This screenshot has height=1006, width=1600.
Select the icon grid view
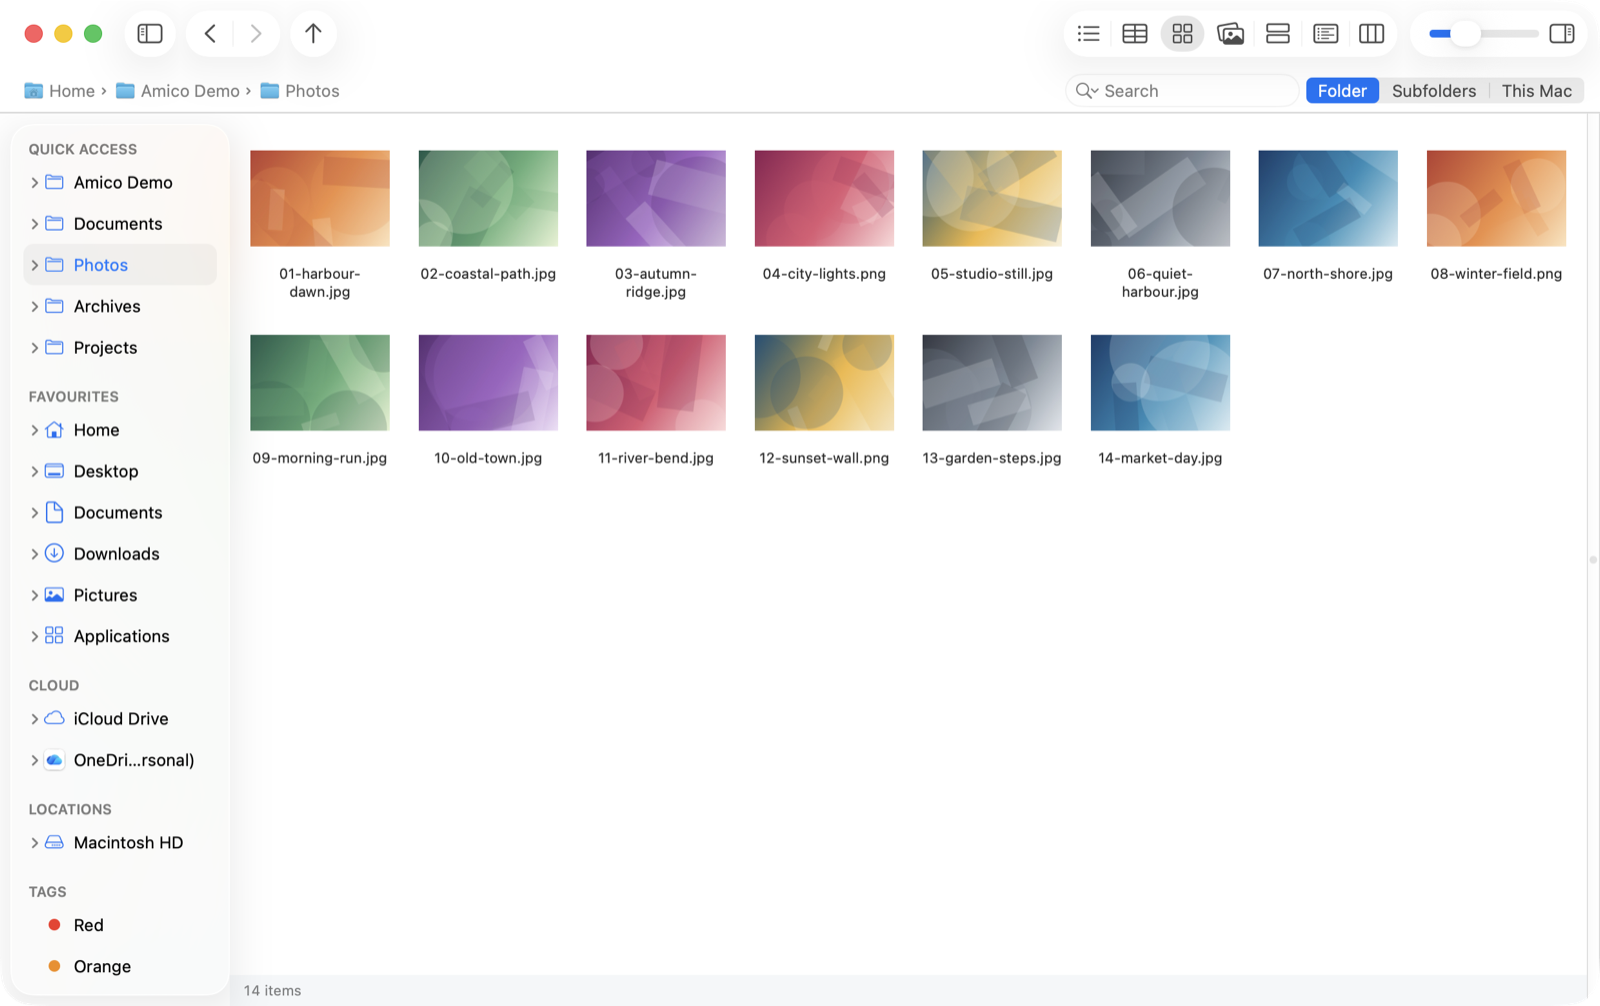(1182, 34)
